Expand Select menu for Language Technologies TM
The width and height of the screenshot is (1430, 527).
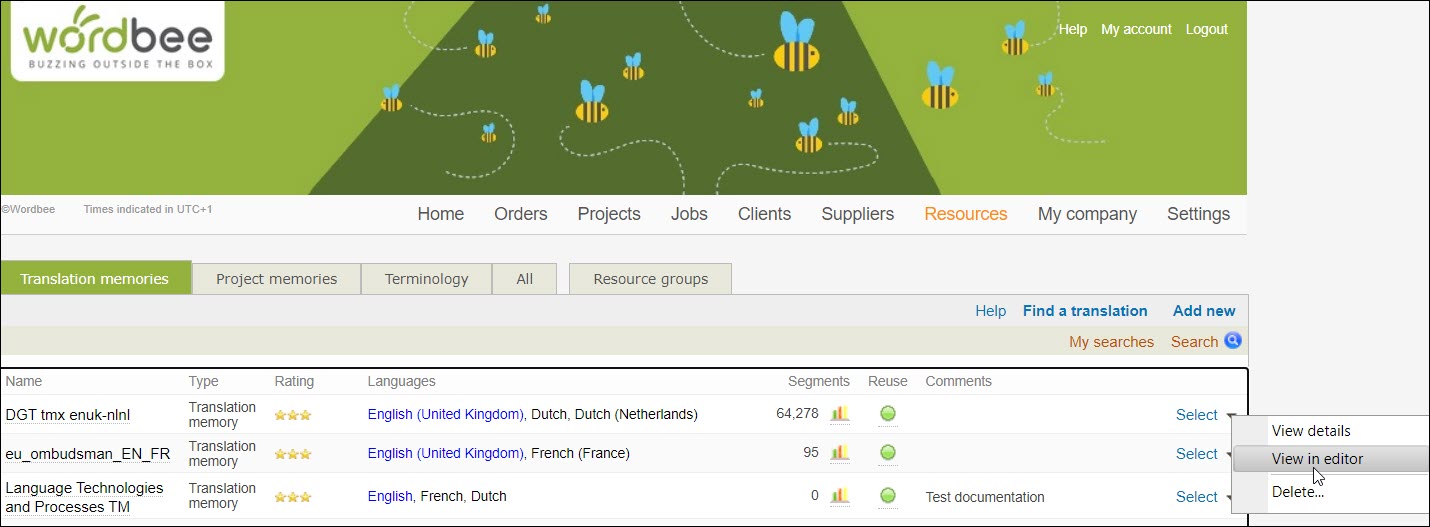[x=1197, y=497]
